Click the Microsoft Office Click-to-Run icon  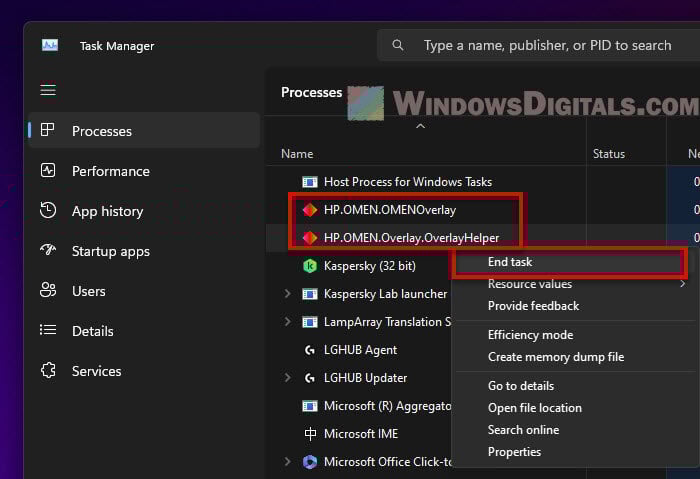pos(310,462)
